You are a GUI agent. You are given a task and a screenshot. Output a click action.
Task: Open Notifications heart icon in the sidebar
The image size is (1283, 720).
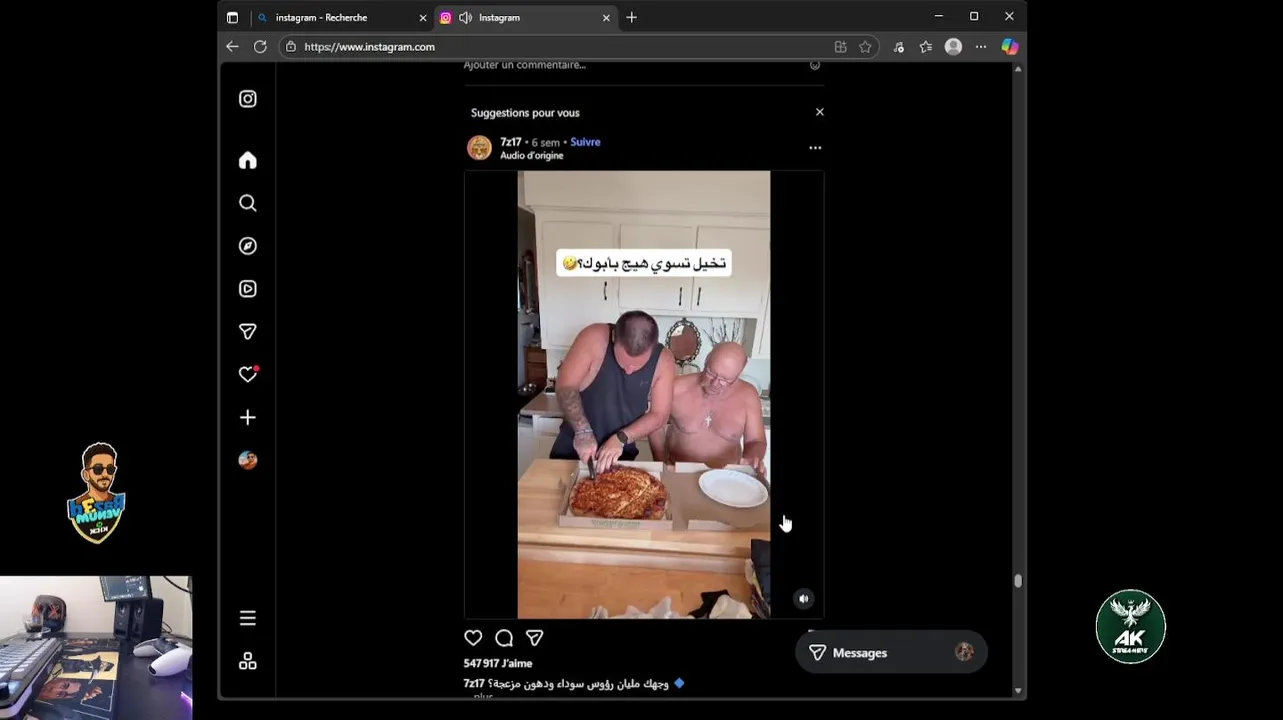tap(248, 374)
